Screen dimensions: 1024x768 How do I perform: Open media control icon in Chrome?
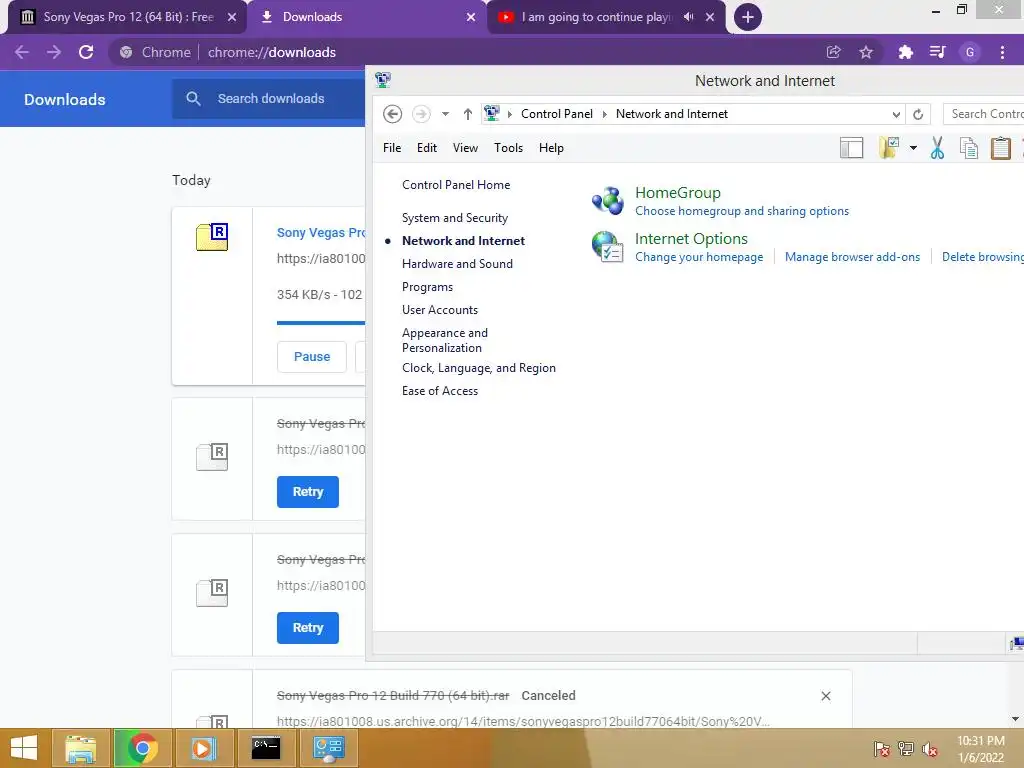coord(938,52)
